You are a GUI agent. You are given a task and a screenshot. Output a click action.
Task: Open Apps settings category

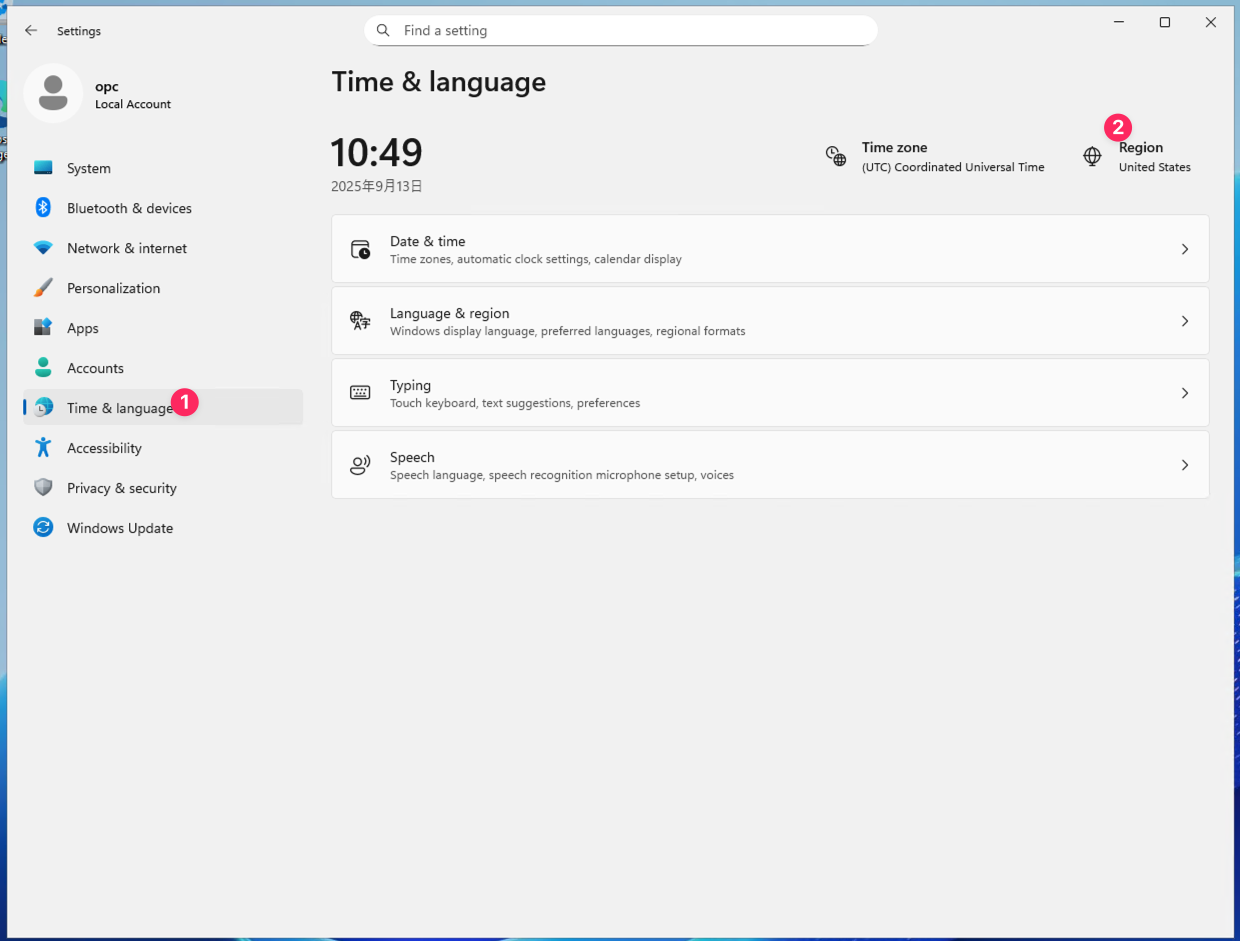163,328
